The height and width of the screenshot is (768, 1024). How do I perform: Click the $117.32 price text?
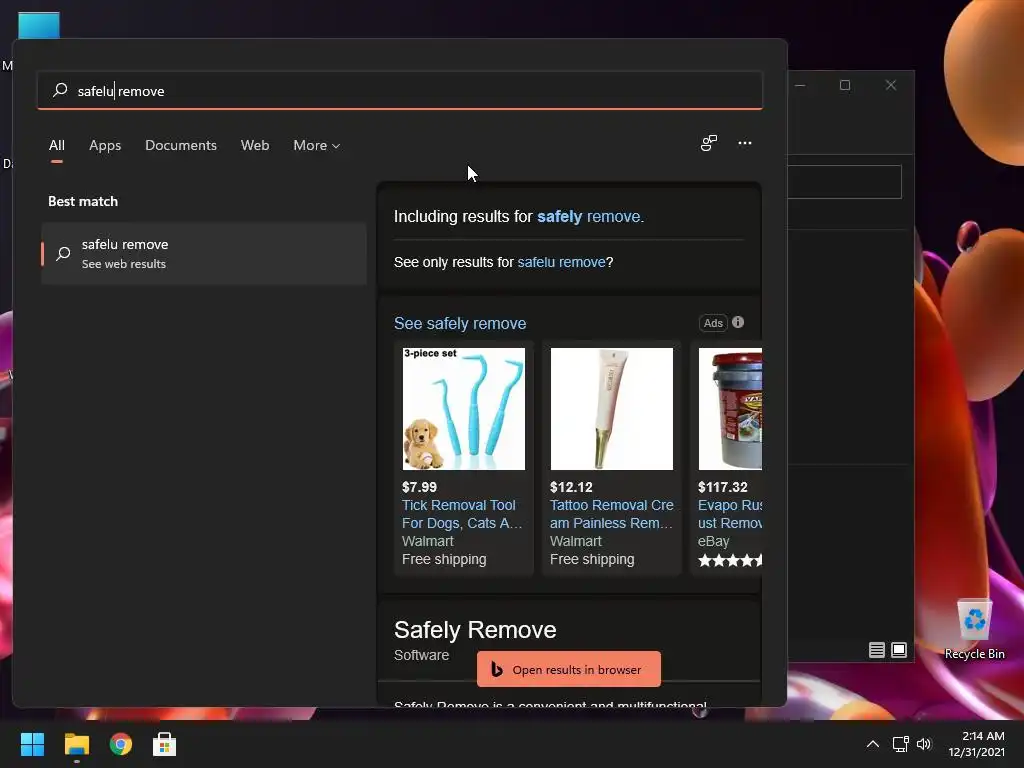click(722, 487)
